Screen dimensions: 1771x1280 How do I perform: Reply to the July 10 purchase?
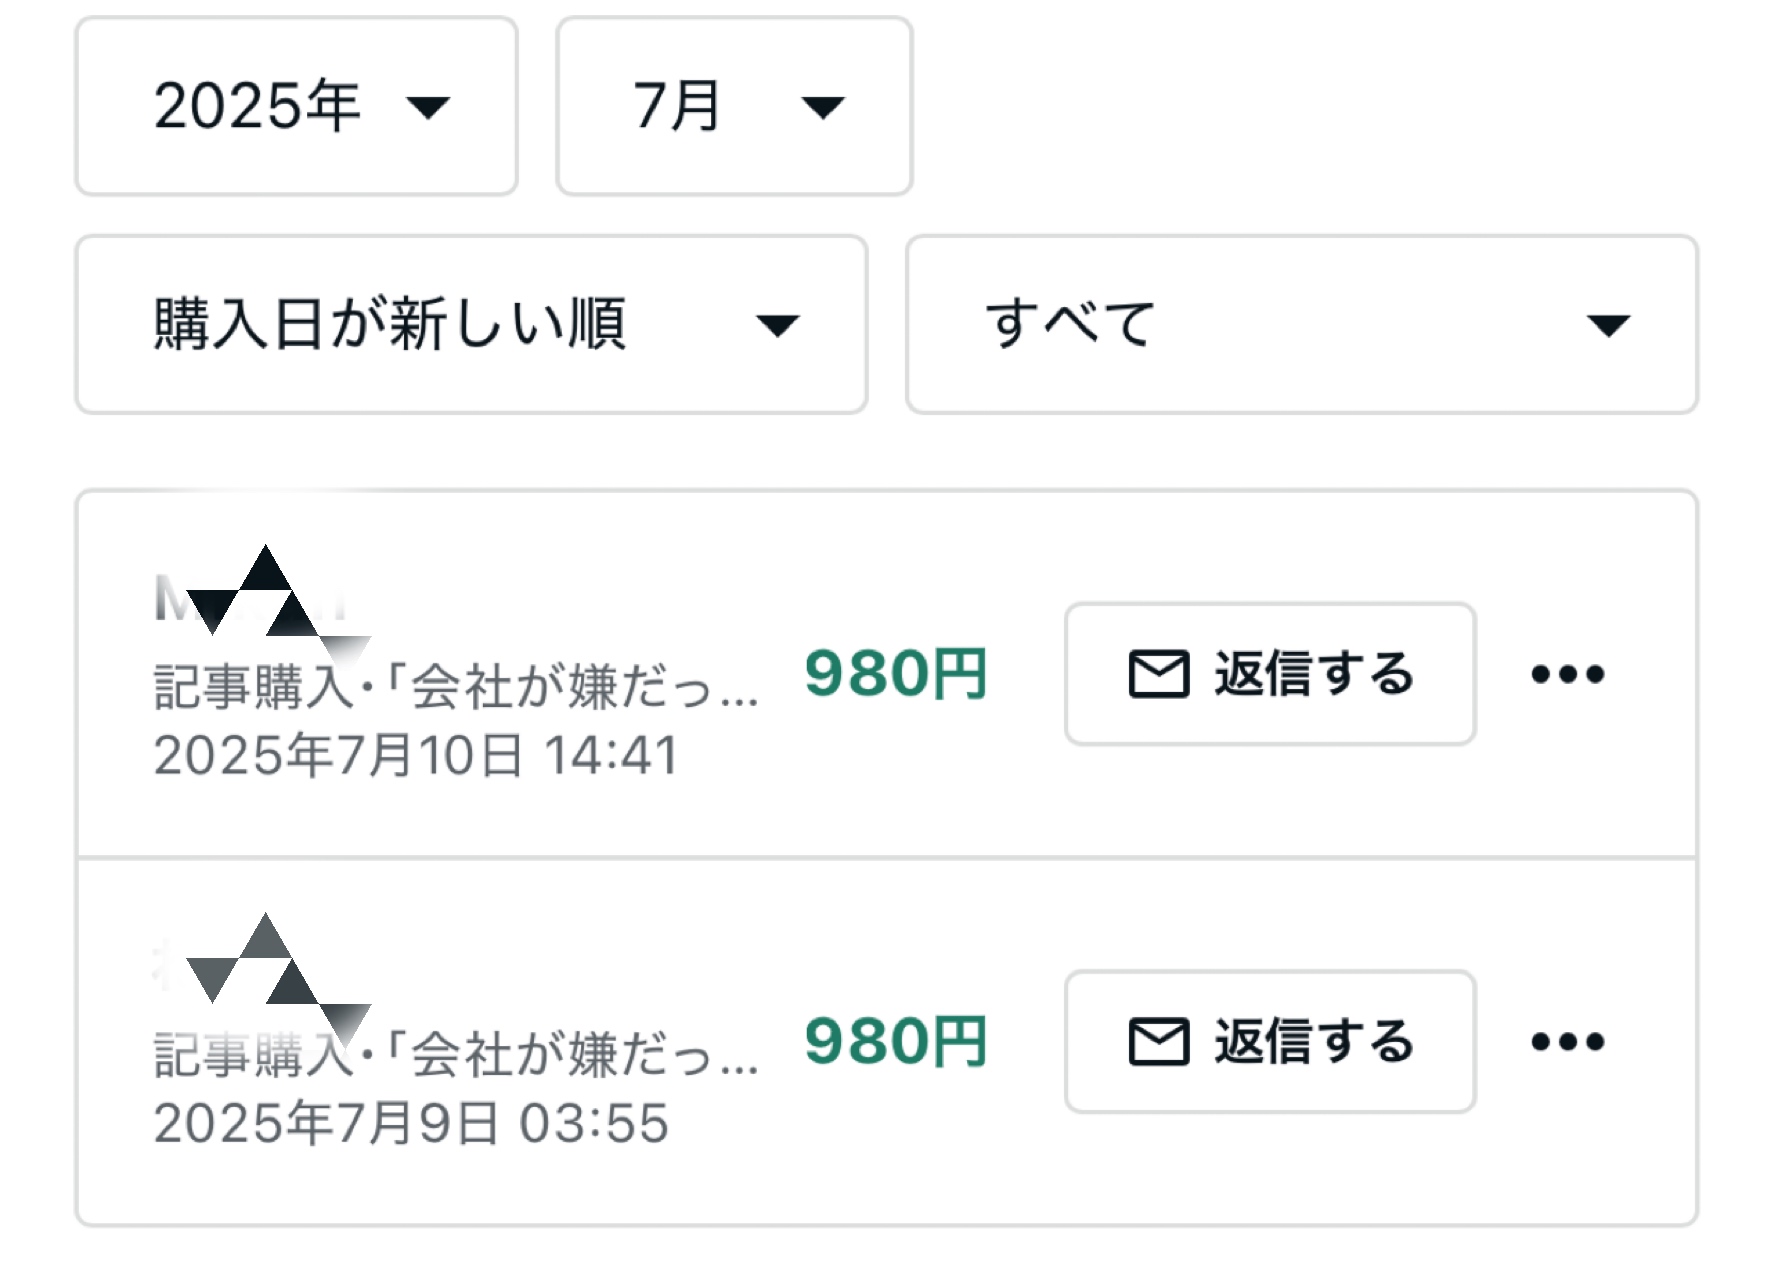pos(1270,673)
